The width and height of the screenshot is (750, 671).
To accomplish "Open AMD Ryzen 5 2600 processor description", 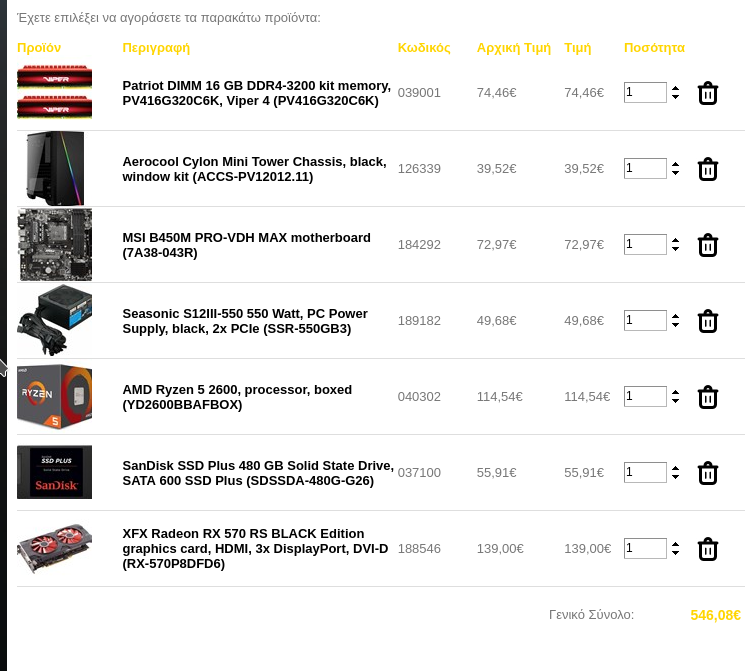I will pos(237,397).
